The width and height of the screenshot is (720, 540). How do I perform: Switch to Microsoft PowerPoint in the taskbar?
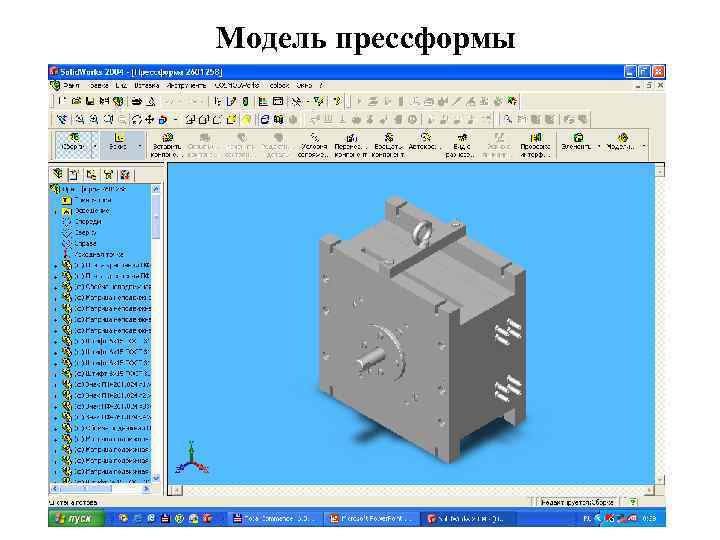coord(371,518)
